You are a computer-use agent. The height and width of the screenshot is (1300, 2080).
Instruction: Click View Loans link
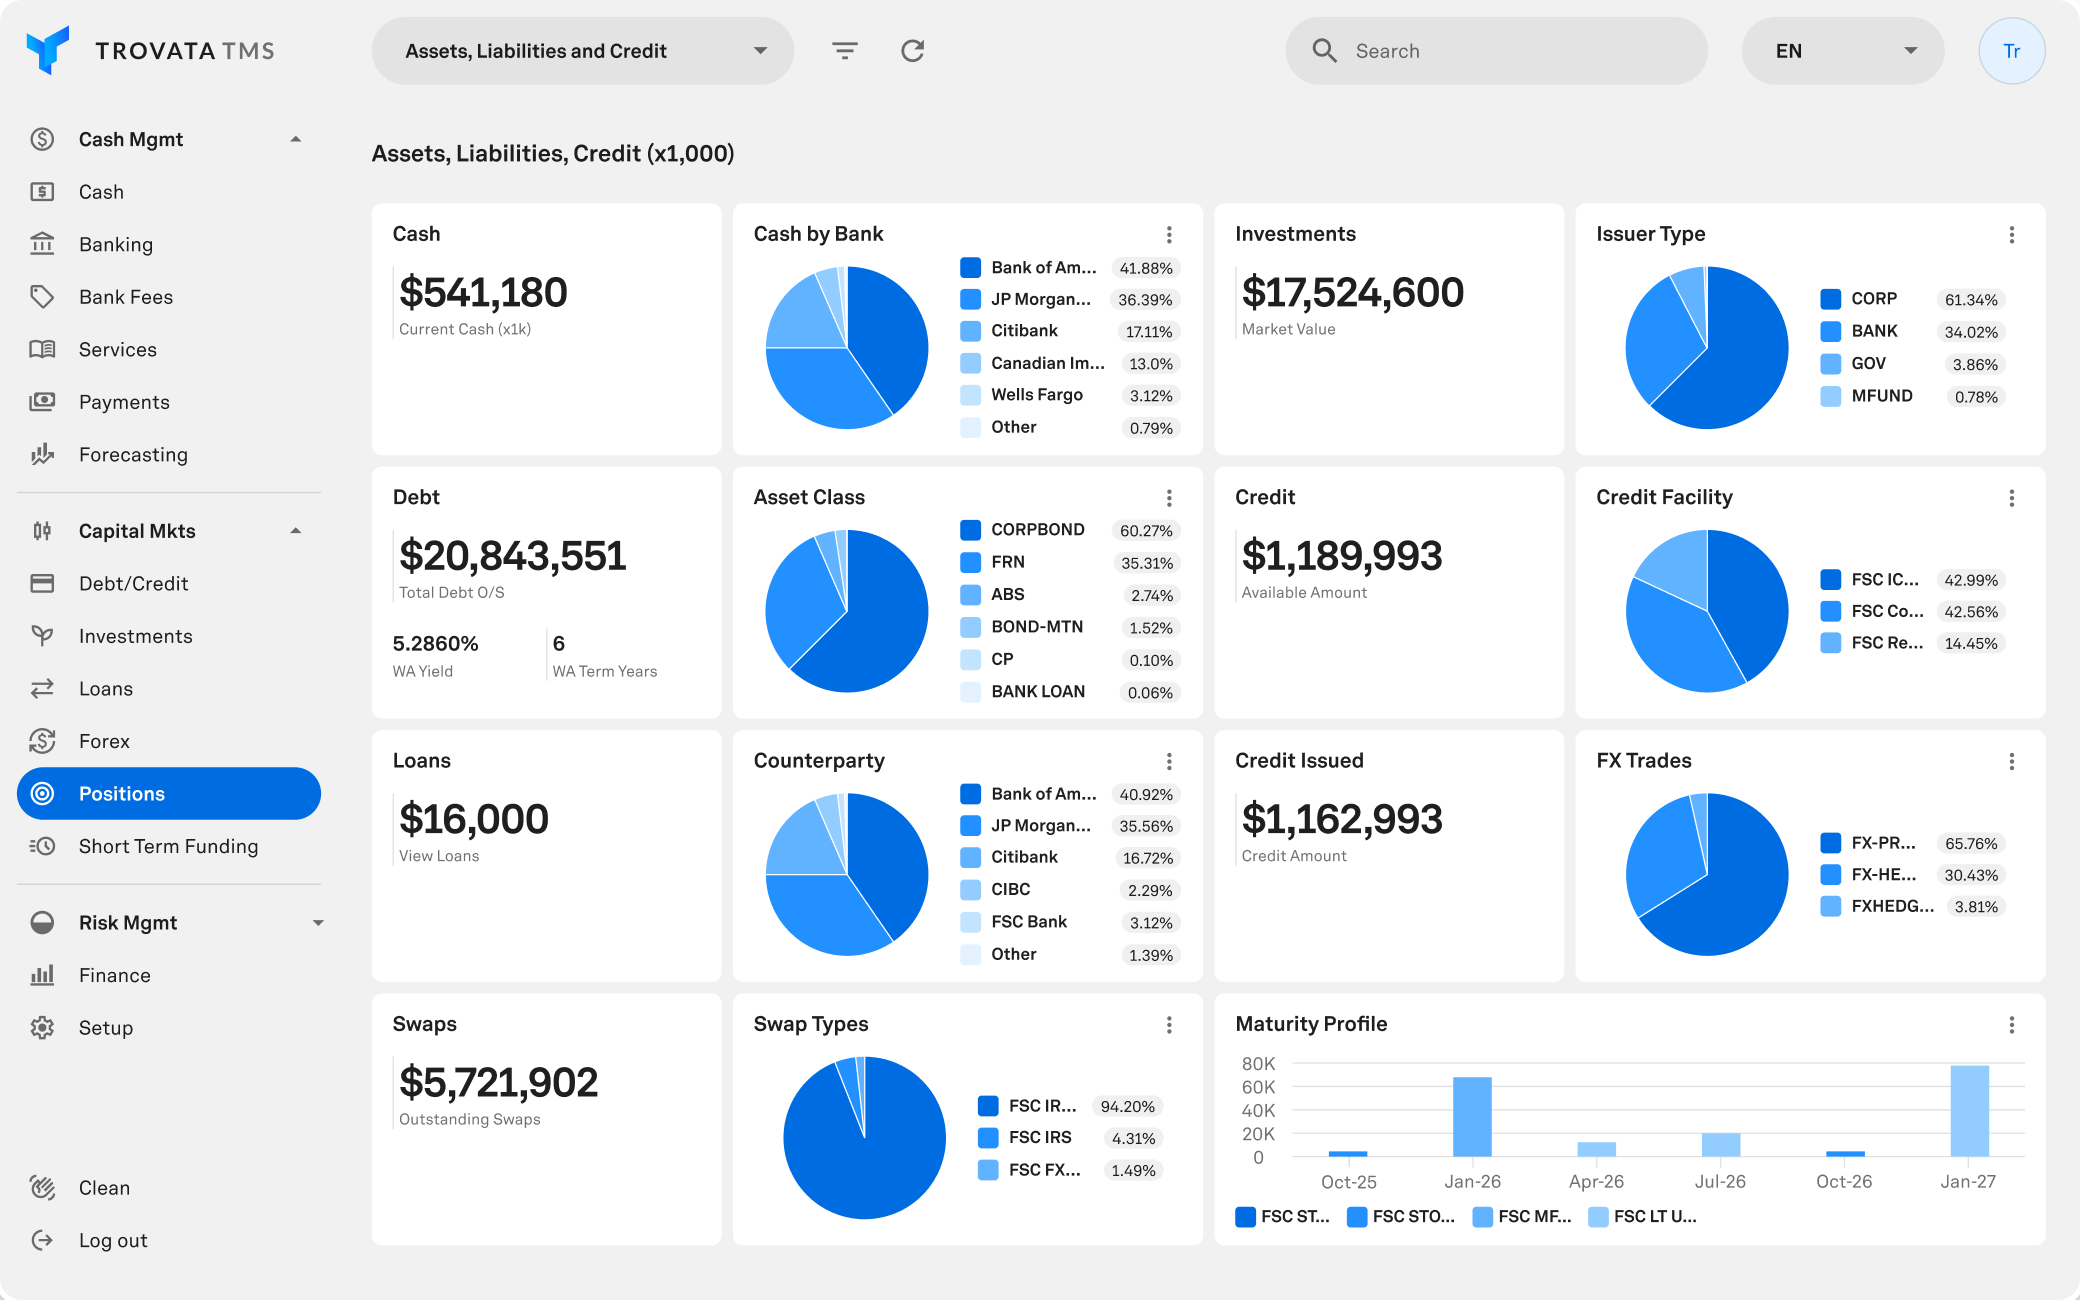click(439, 856)
